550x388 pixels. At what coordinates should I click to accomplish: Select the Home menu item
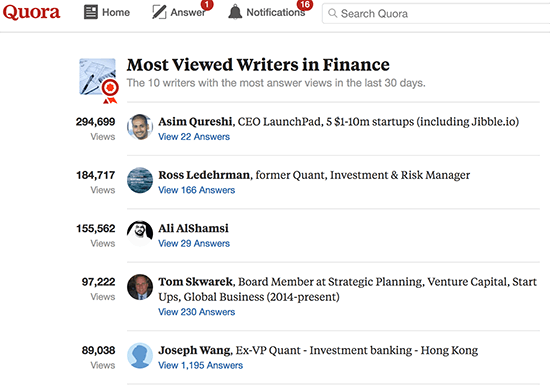click(107, 12)
